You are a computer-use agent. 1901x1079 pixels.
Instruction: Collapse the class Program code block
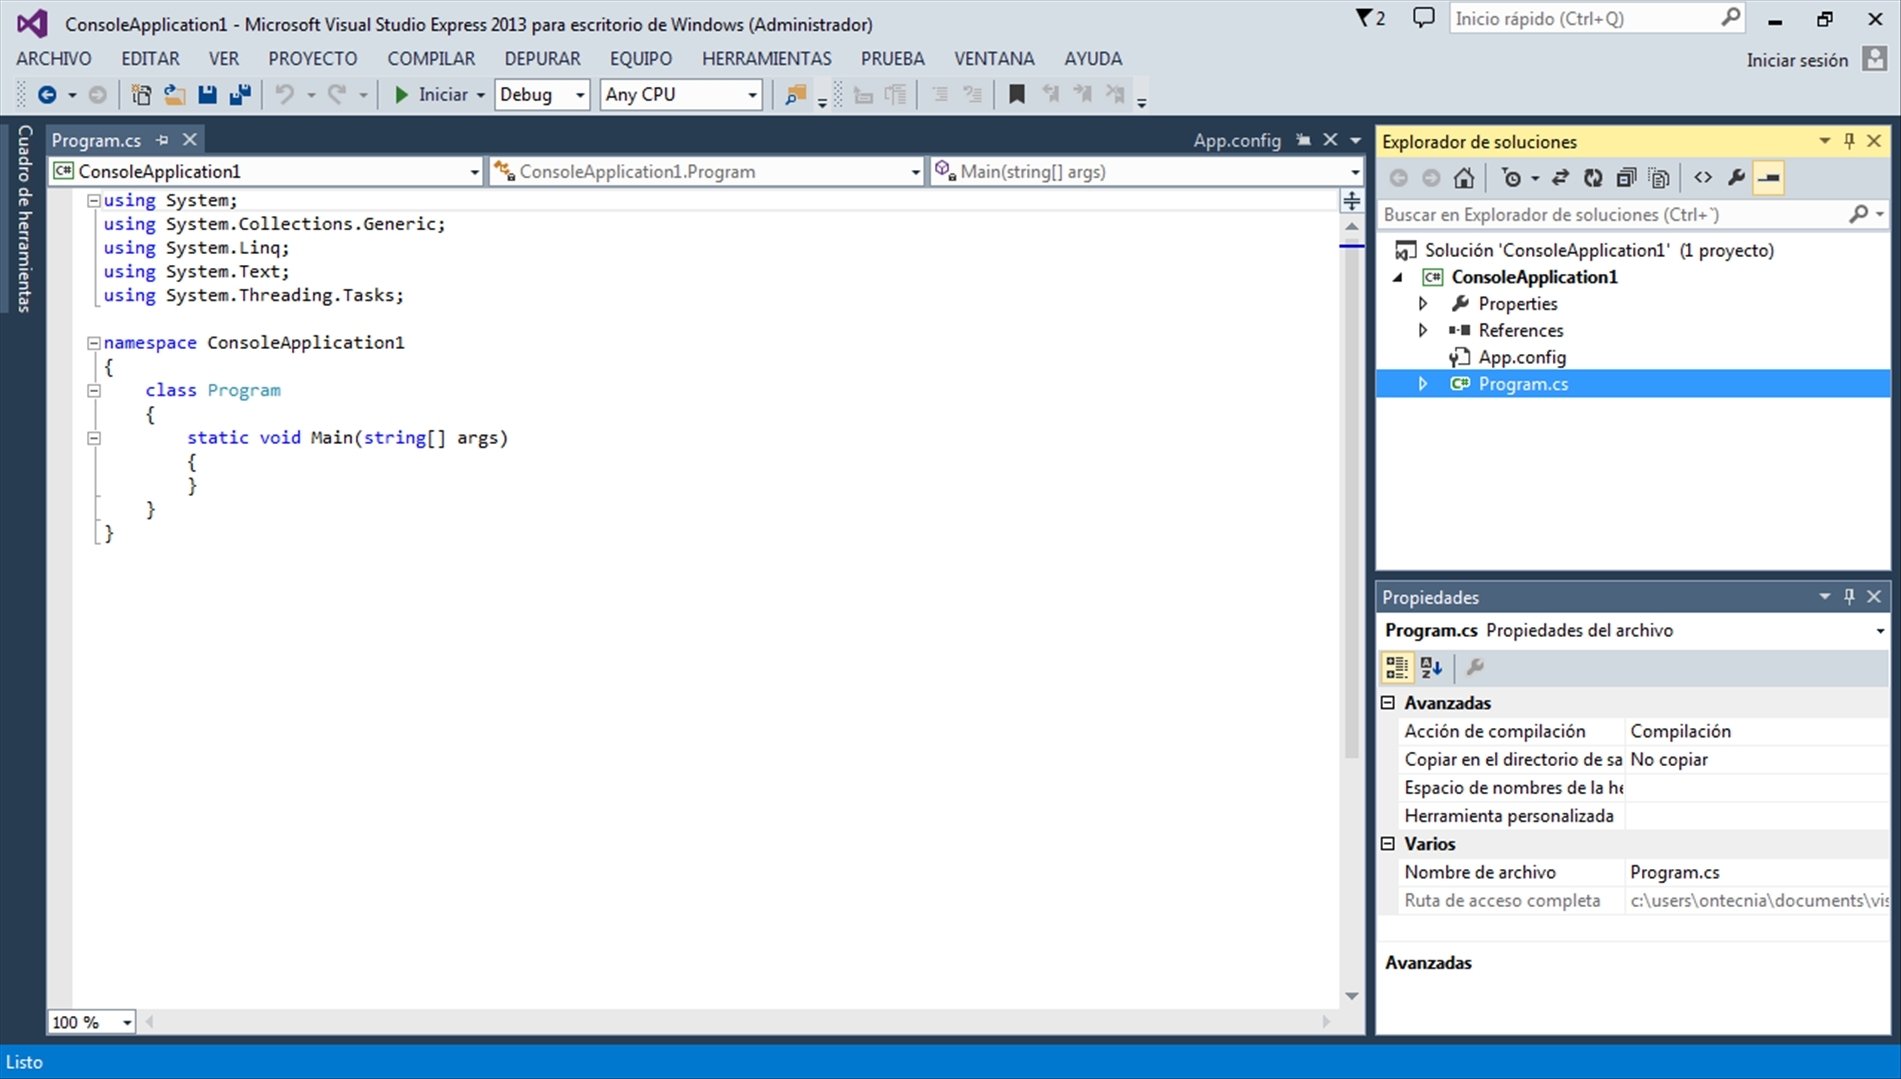[x=94, y=391]
